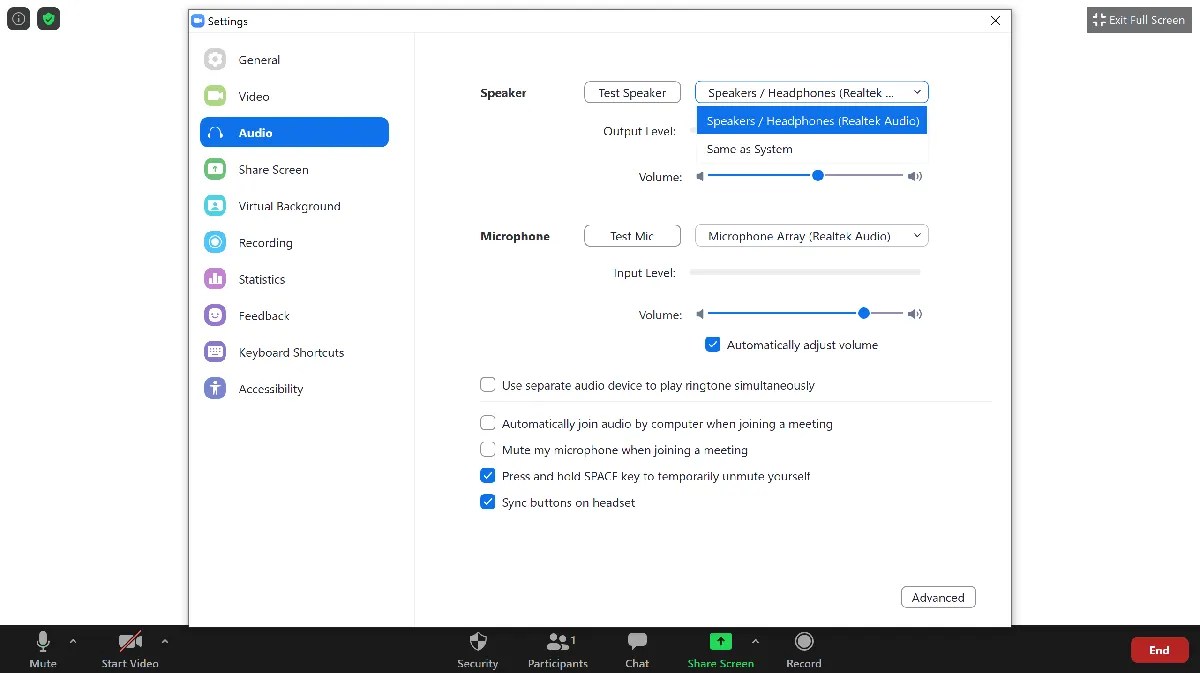This screenshot has height=673, width=1200.
Task: Click the Accessibility person icon
Action: point(215,388)
